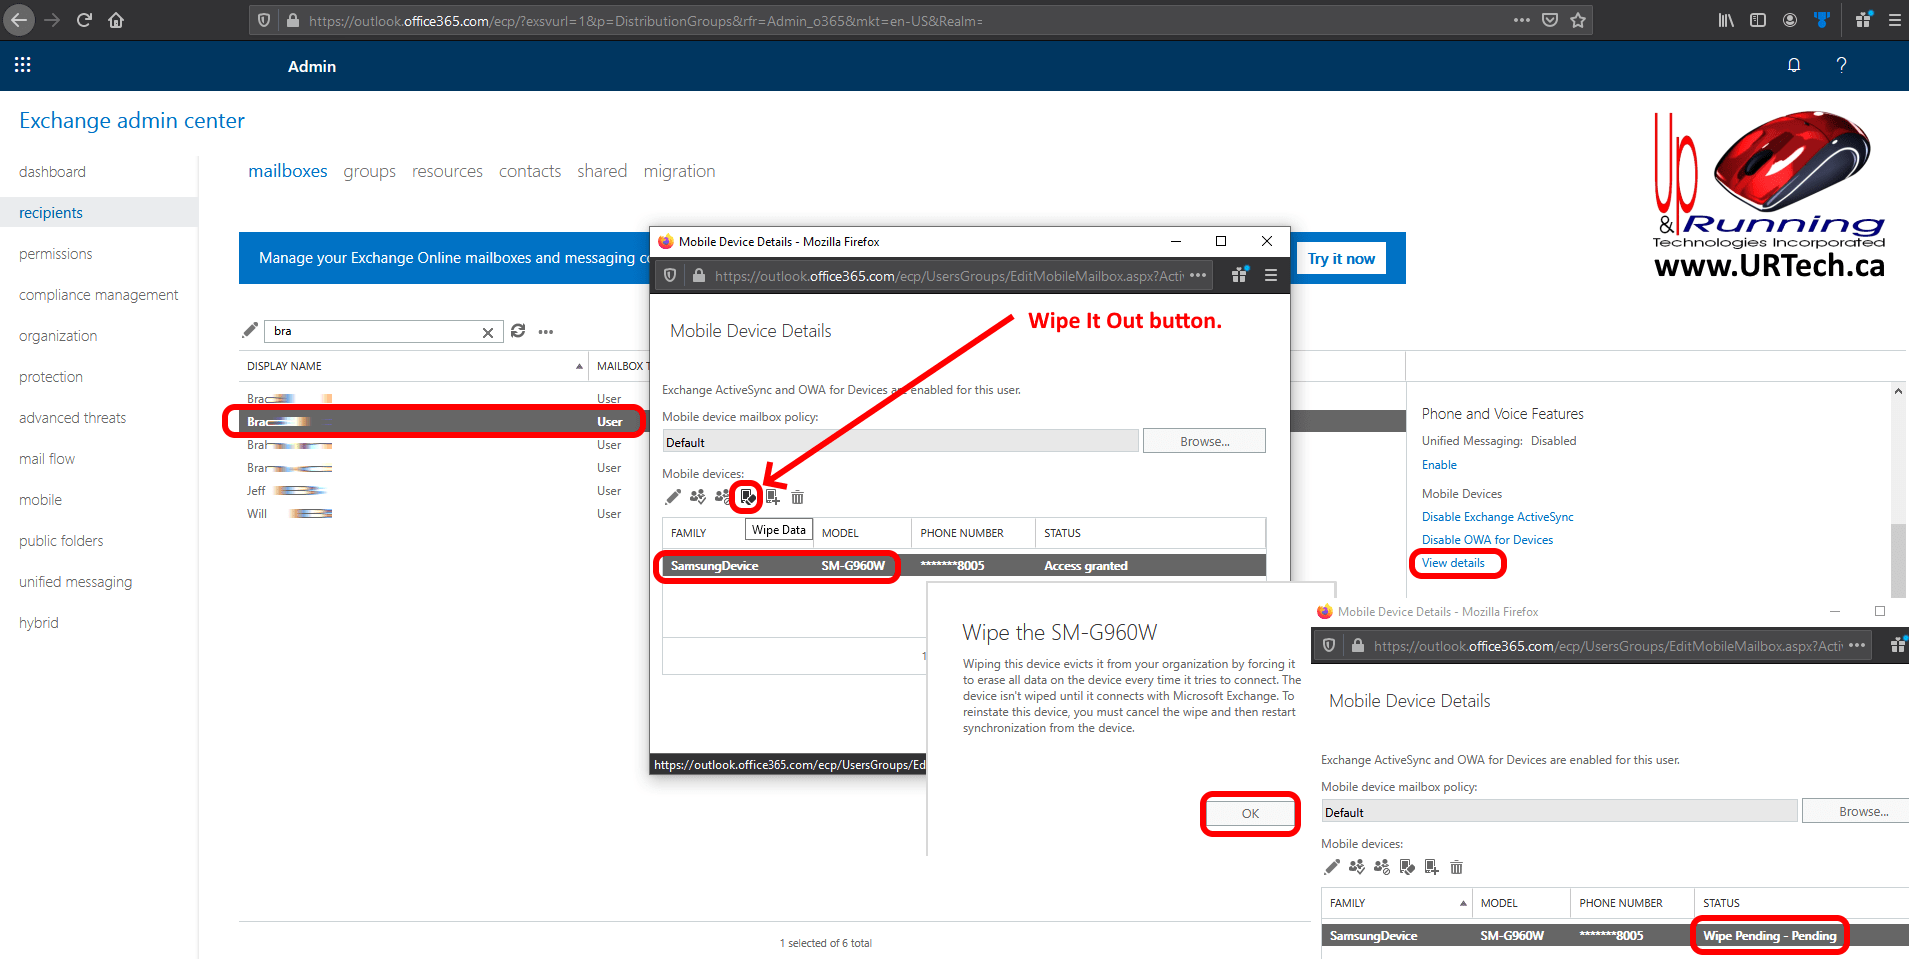1909x959 pixels.
Task: Open the more options ellipsis next to refresh
Action: point(546,332)
